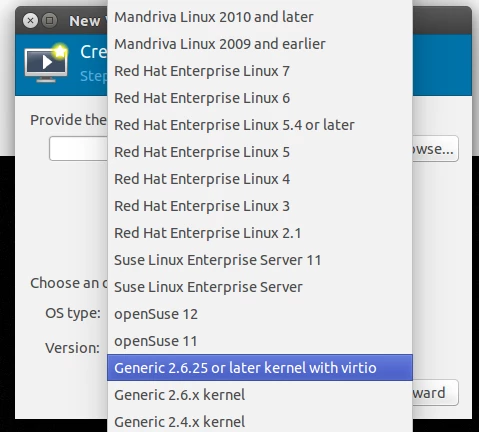Select Red Hat Enterprise Linux 7
Viewport: 479px width, 432px height.
260,71
